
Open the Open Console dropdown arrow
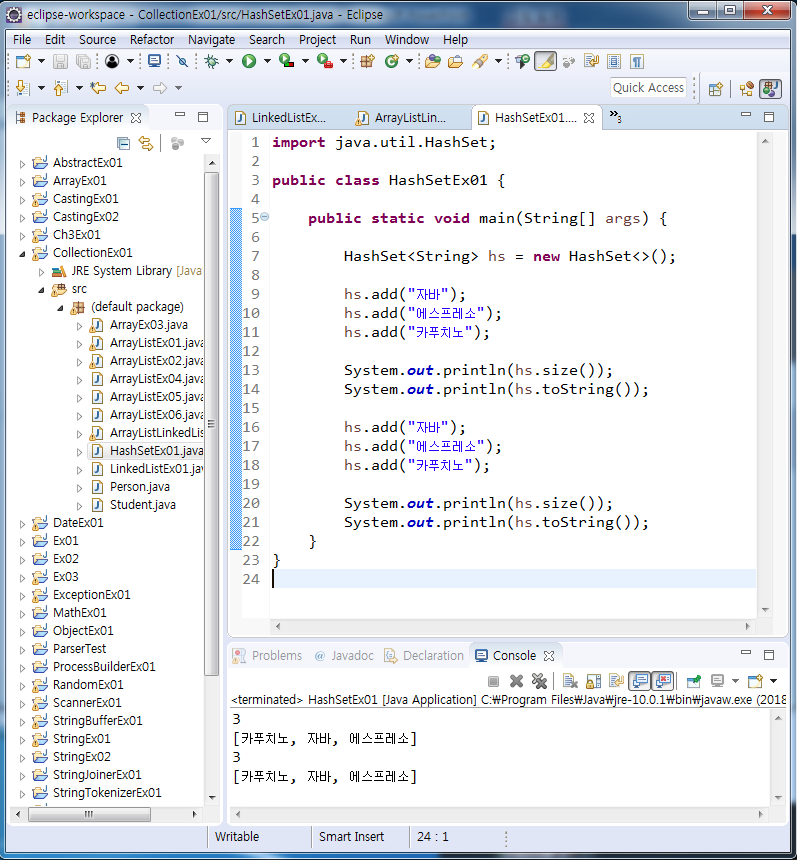pos(773,681)
